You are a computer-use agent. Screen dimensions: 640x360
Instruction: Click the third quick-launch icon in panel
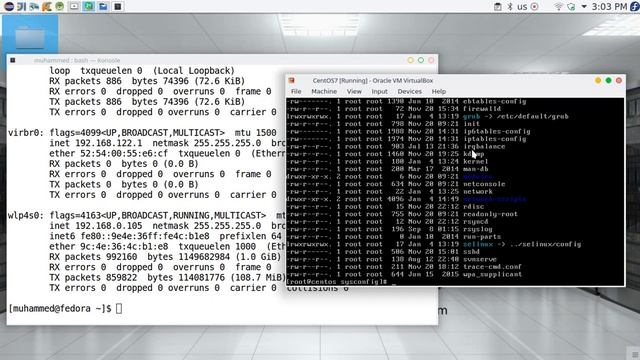(x=34, y=6)
